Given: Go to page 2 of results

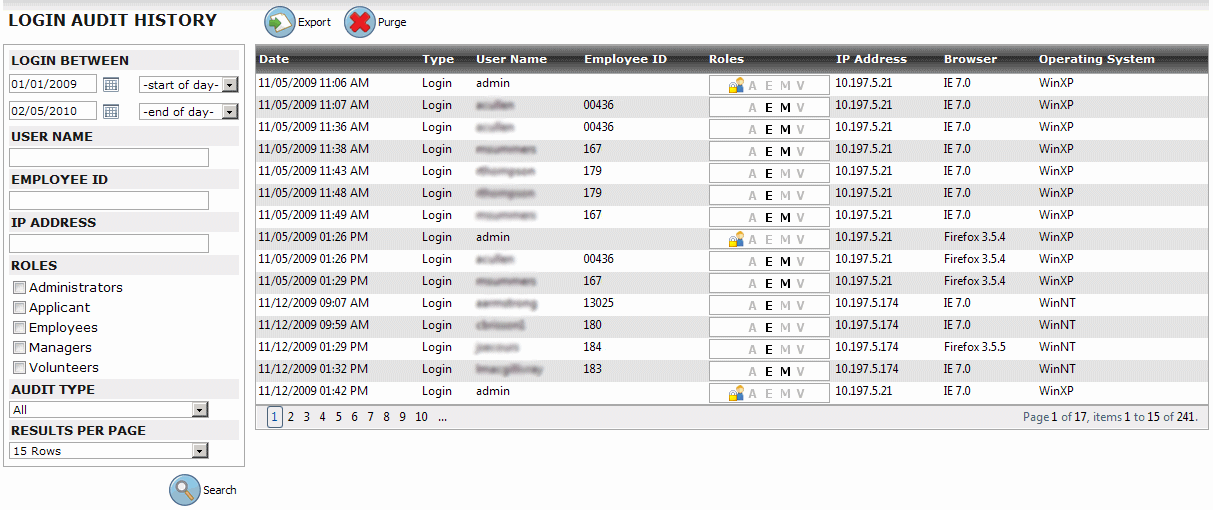Looking at the screenshot, I should [291, 417].
